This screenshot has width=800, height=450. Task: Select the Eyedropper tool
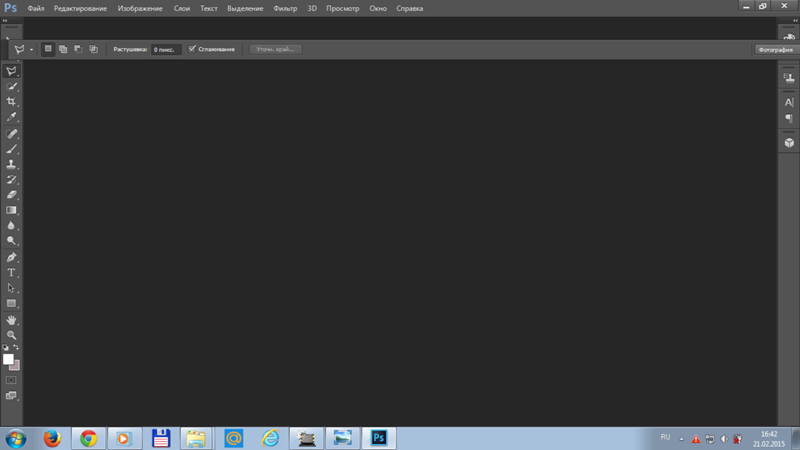(12, 117)
